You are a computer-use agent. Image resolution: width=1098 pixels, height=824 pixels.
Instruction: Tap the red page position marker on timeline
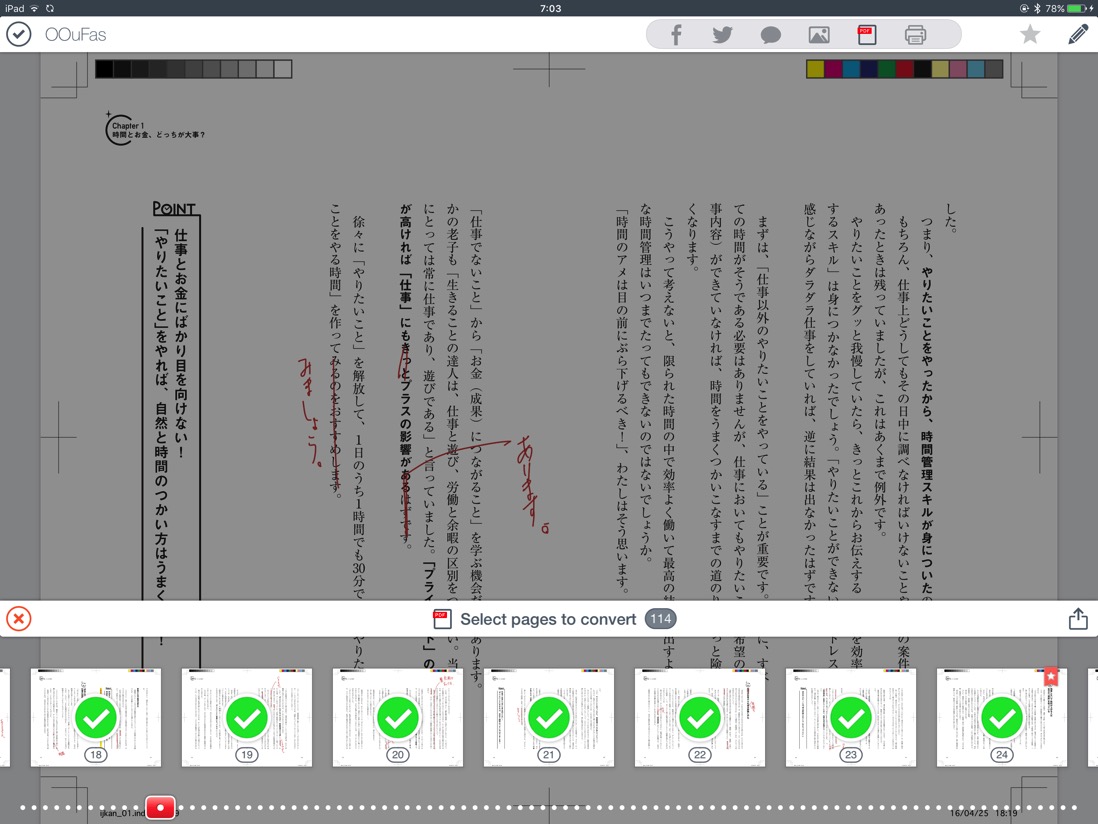tap(160, 807)
